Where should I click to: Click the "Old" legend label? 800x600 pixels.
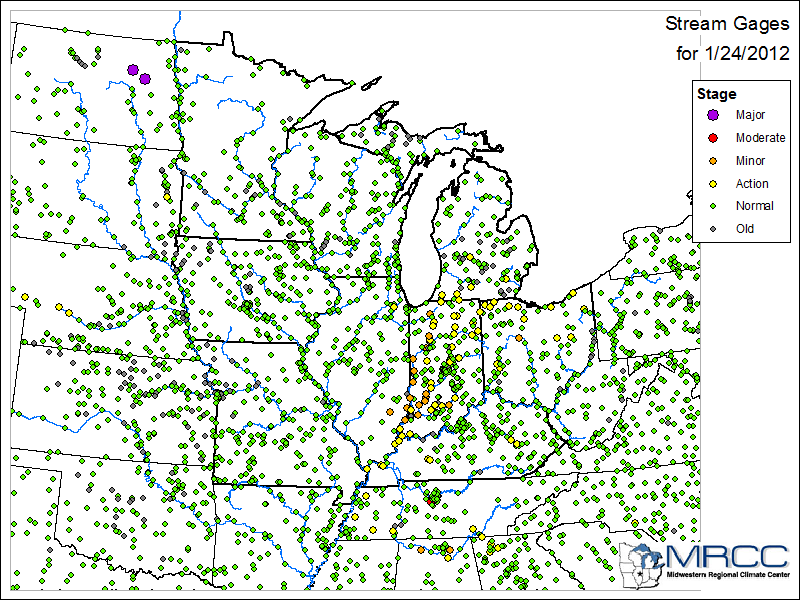(x=745, y=229)
